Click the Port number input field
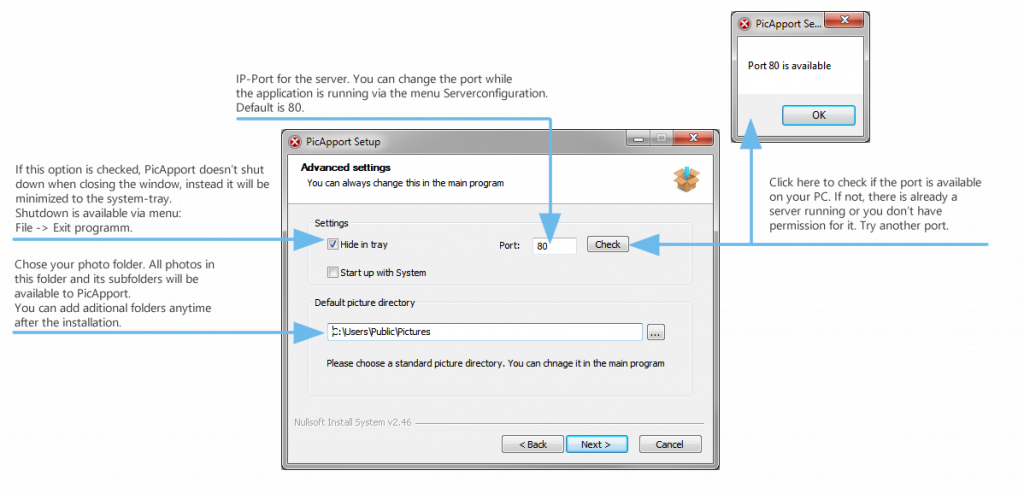 (554, 246)
